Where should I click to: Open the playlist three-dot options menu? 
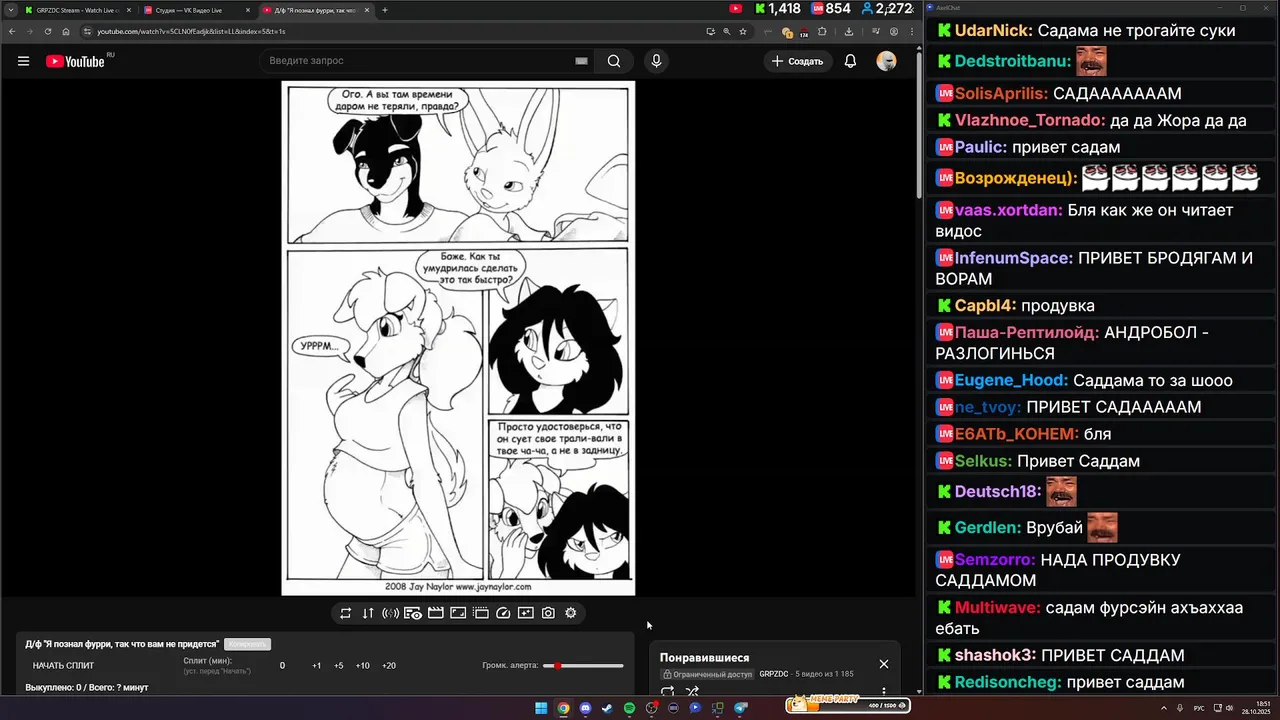pos(884,691)
